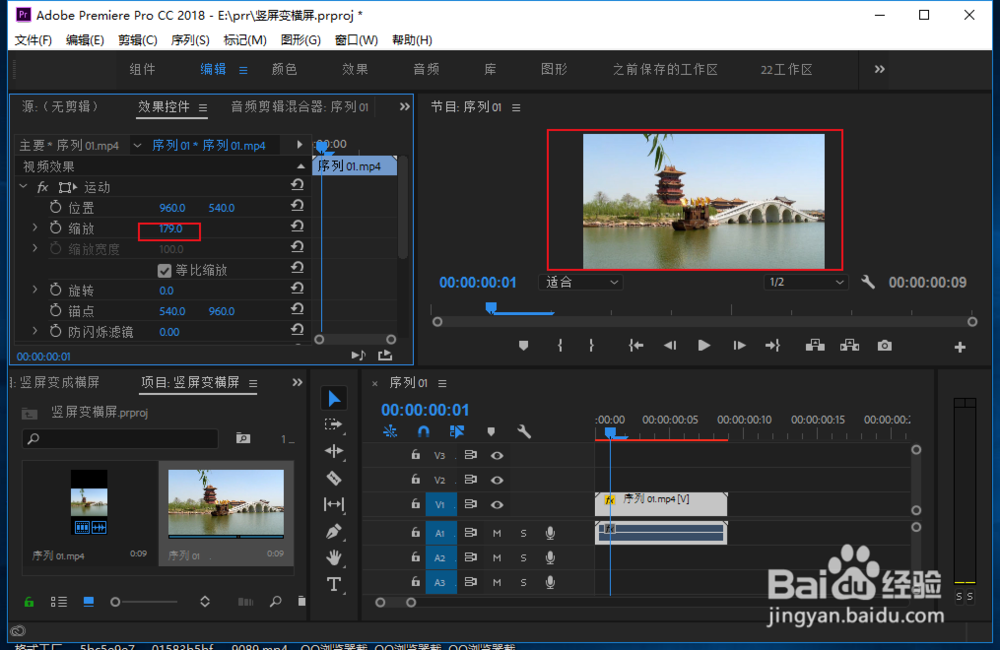
Task: Toggle V3 track visibility eye
Action: (497, 455)
